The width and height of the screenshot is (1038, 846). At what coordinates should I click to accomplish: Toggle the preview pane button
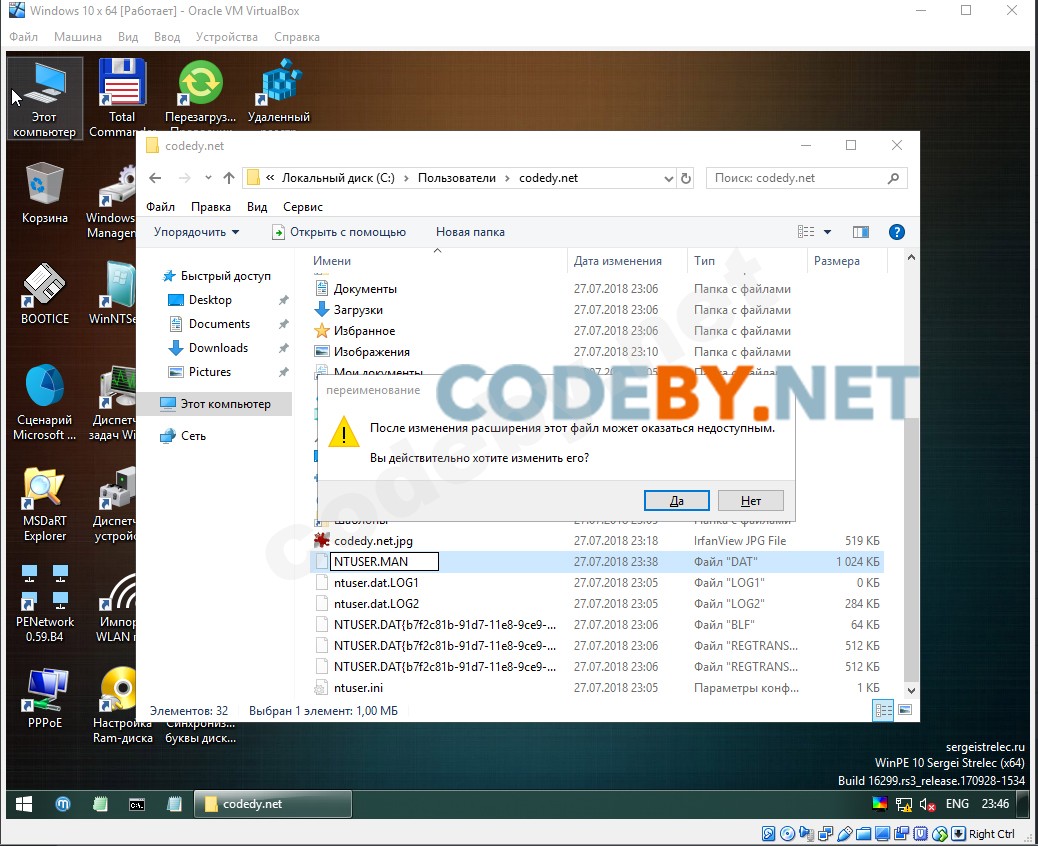pos(861,232)
